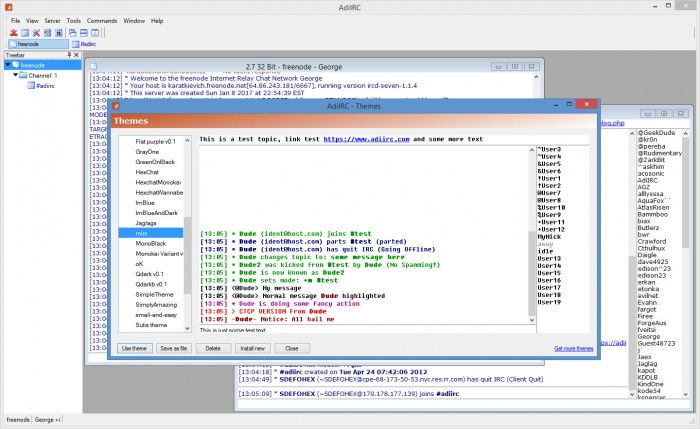Viewport: 700px width, 429px height.
Task: Click the theme list's down arrow
Action: coord(187,328)
